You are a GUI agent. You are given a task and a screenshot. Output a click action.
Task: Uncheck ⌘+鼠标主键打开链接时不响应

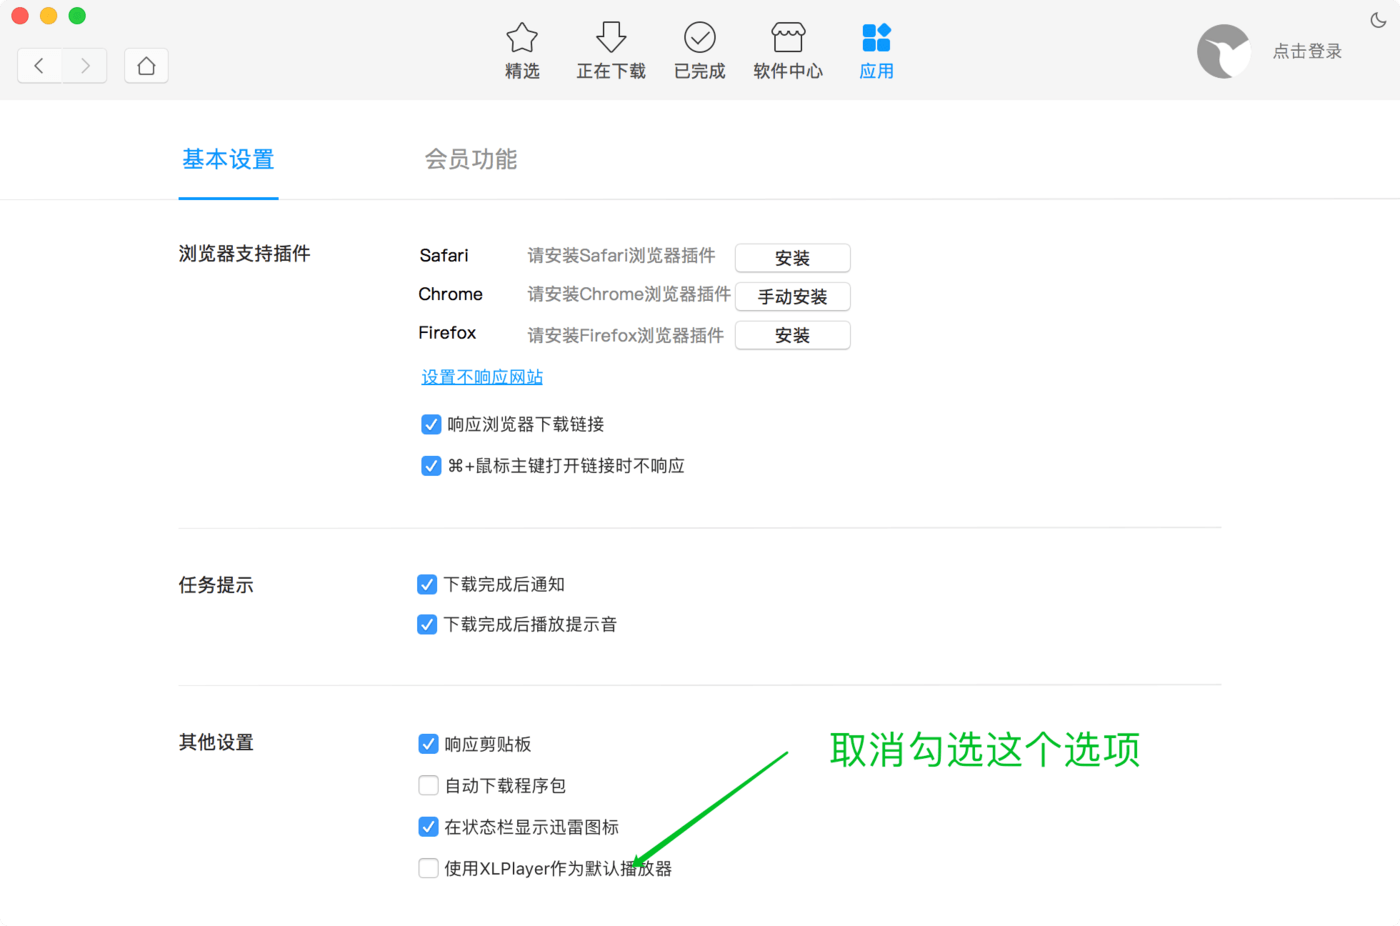431,466
